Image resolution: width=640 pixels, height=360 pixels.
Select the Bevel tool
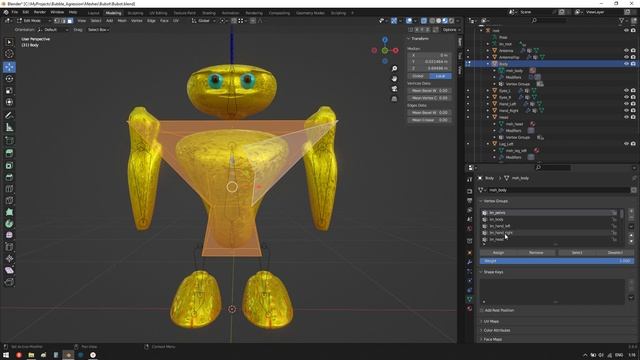tap(9, 177)
